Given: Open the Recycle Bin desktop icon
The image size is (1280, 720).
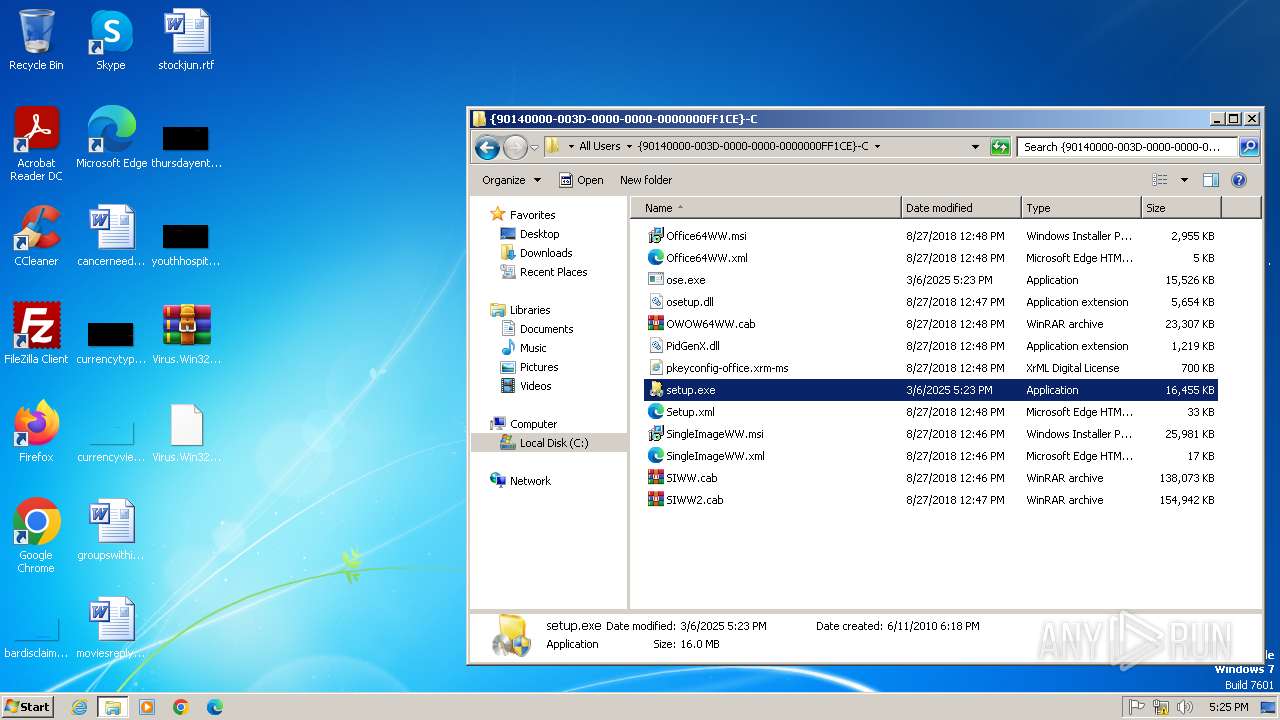Looking at the screenshot, I should pyautogui.click(x=36, y=40).
